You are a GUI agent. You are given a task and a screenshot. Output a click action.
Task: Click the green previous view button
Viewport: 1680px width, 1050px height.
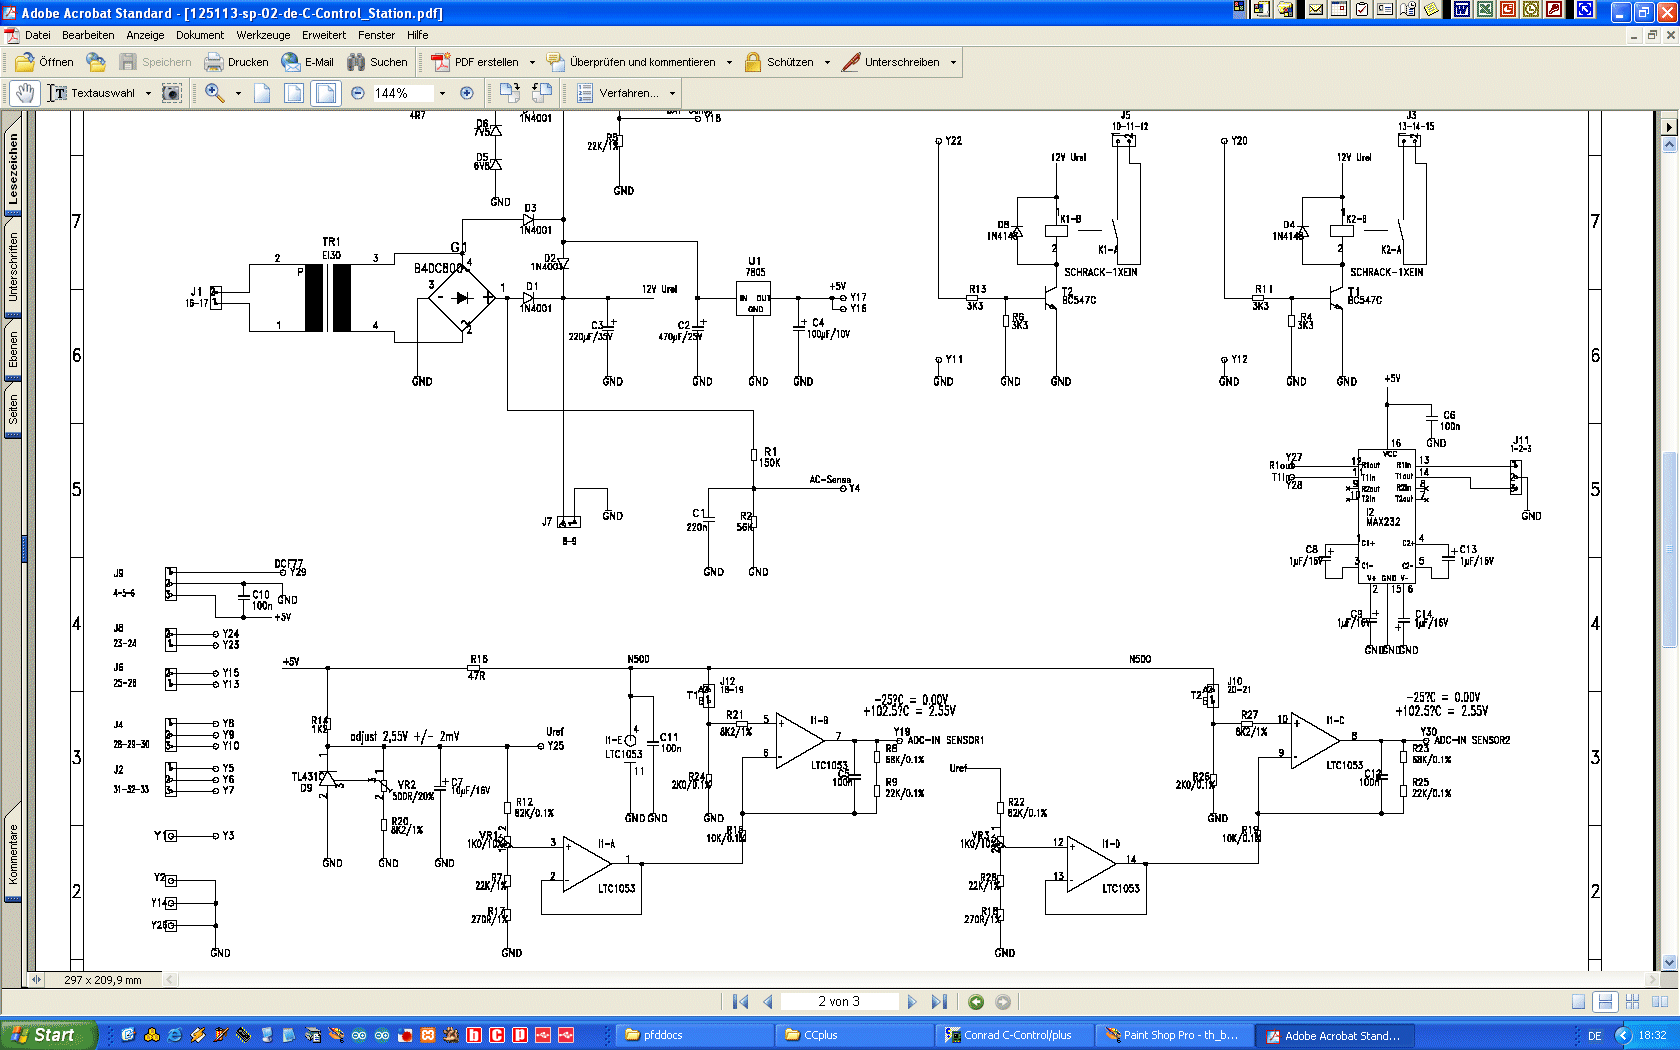click(x=976, y=1002)
